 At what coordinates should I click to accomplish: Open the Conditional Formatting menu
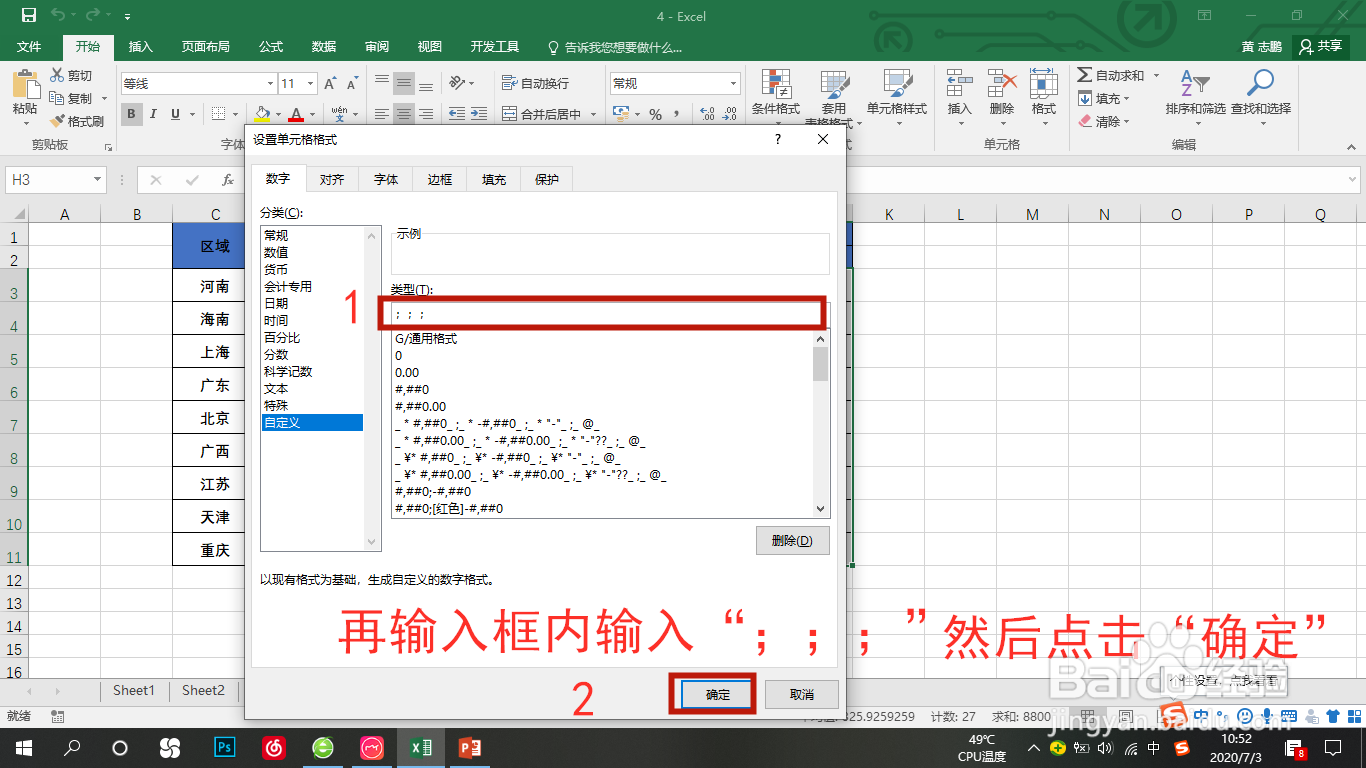[x=776, y=95]
